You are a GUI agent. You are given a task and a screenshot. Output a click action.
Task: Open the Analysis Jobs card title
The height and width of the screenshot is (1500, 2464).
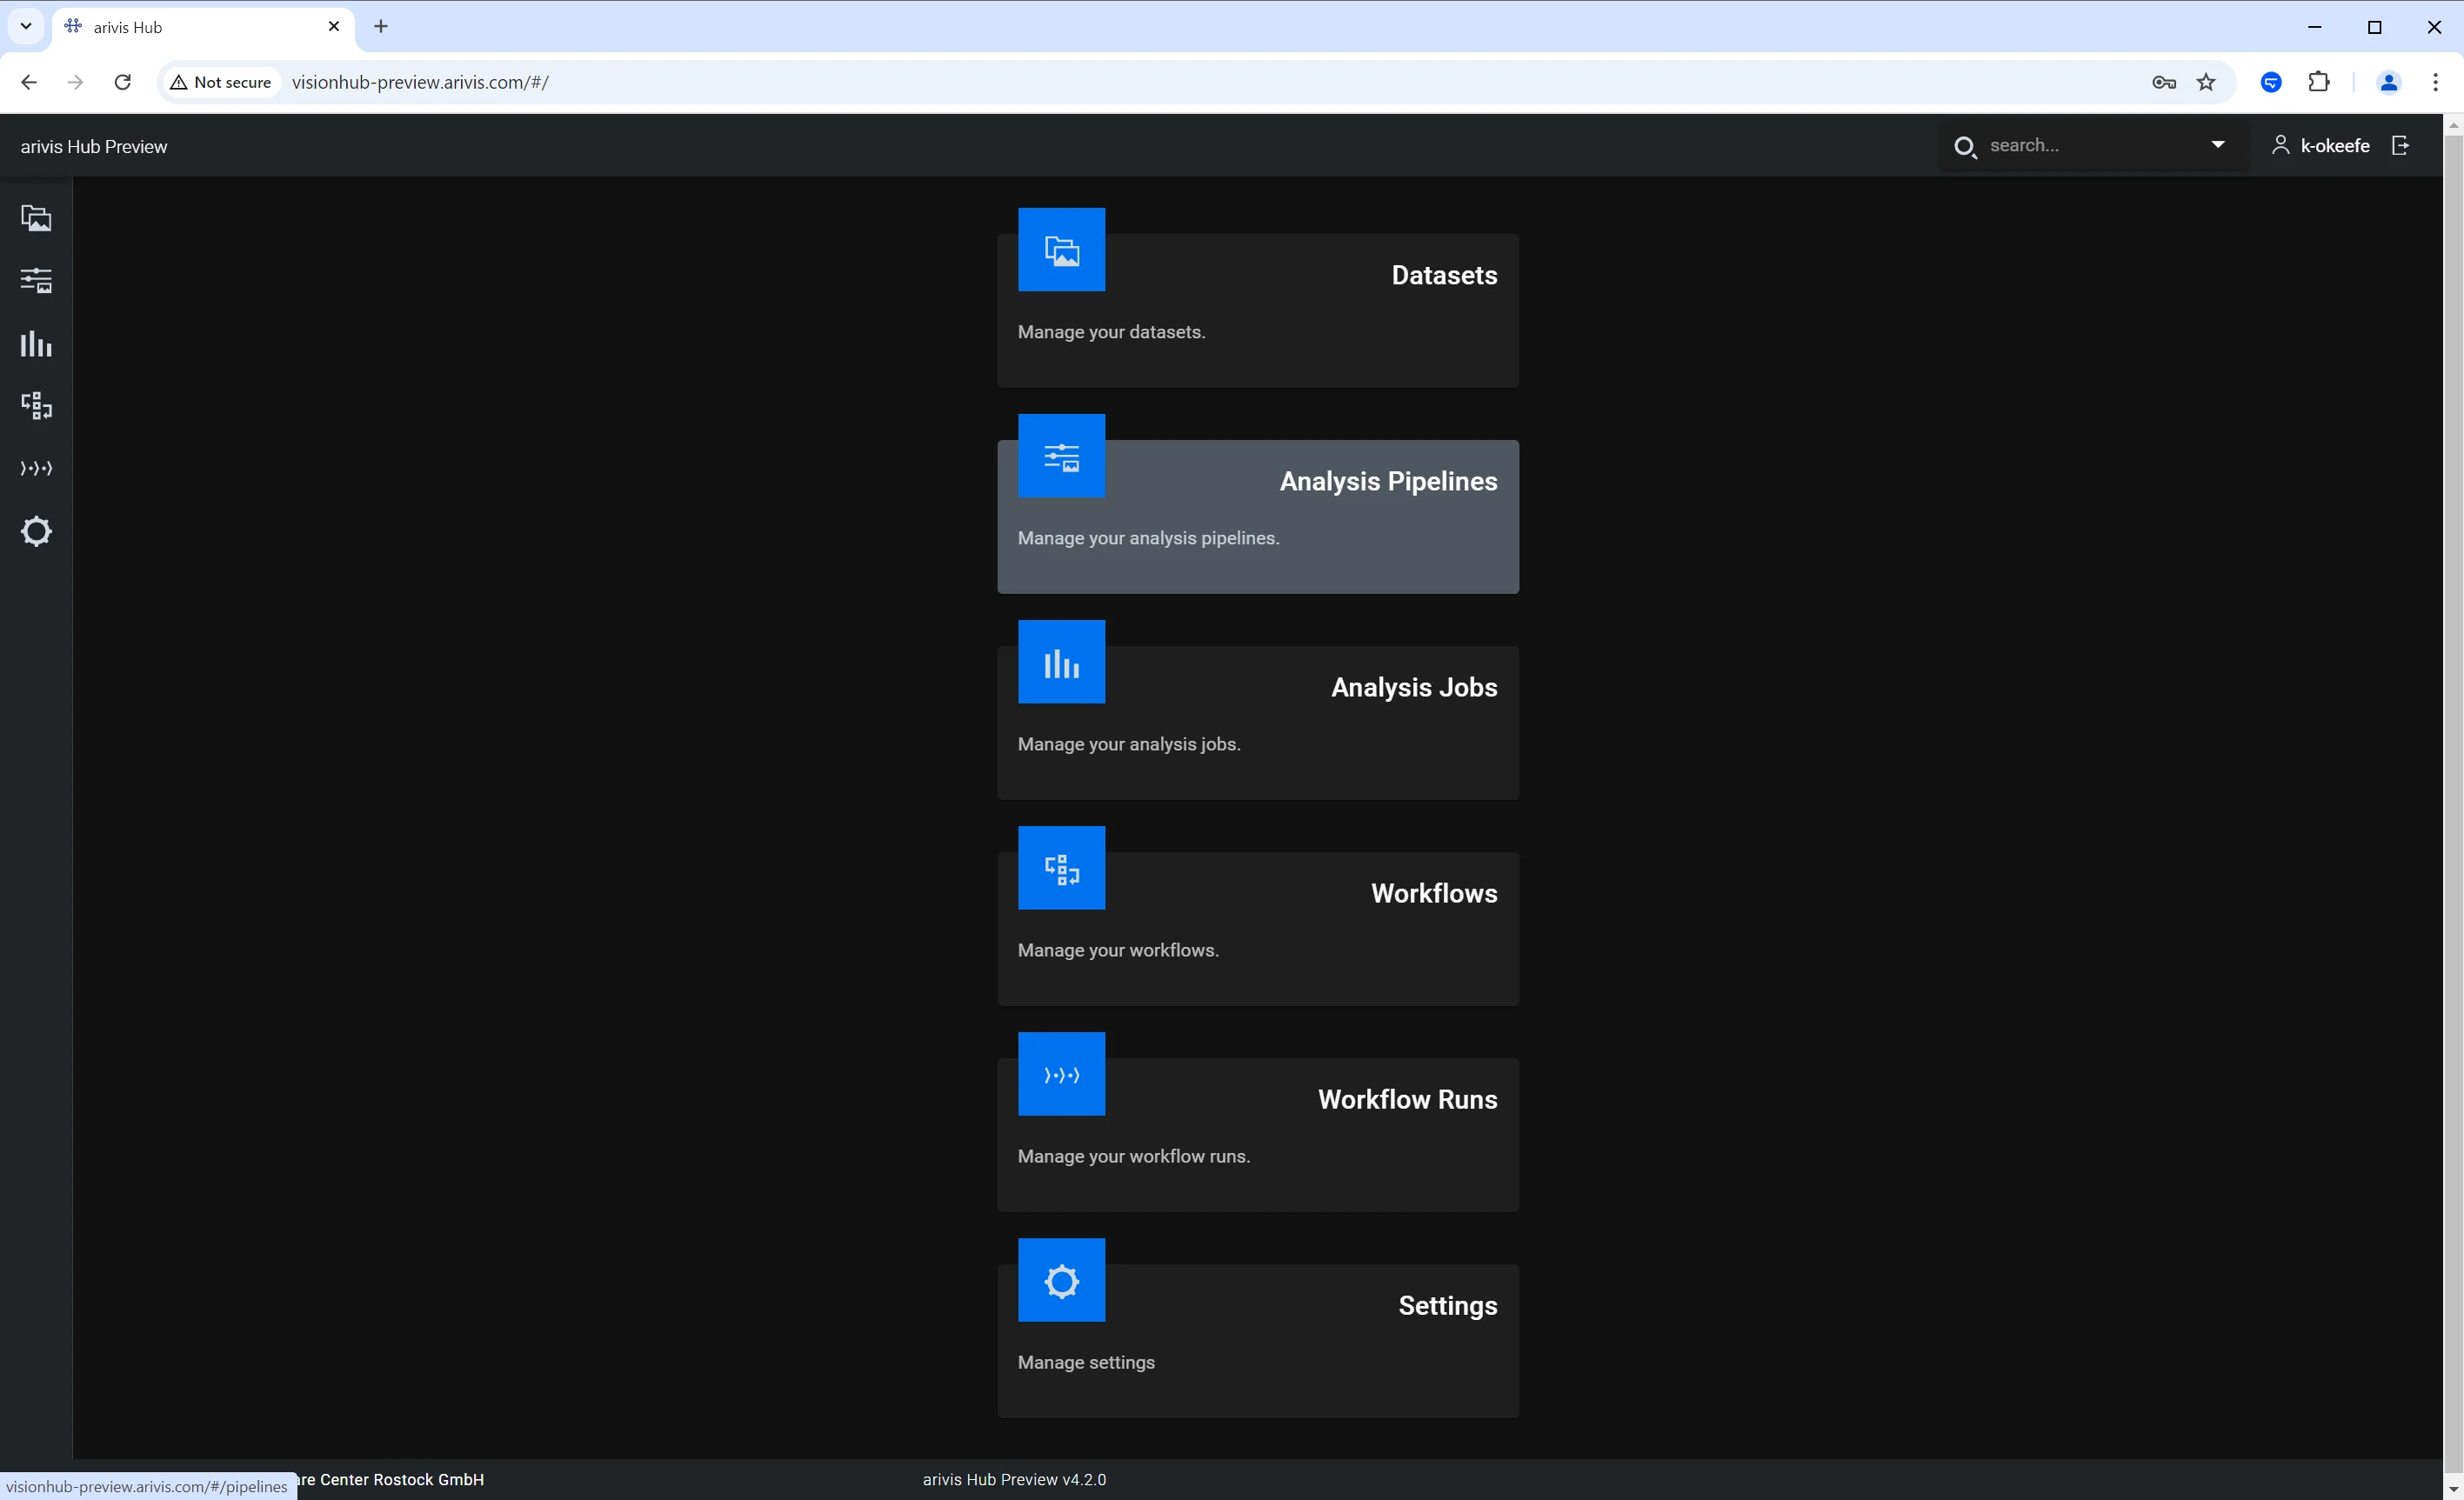[x=1414, y=687]
